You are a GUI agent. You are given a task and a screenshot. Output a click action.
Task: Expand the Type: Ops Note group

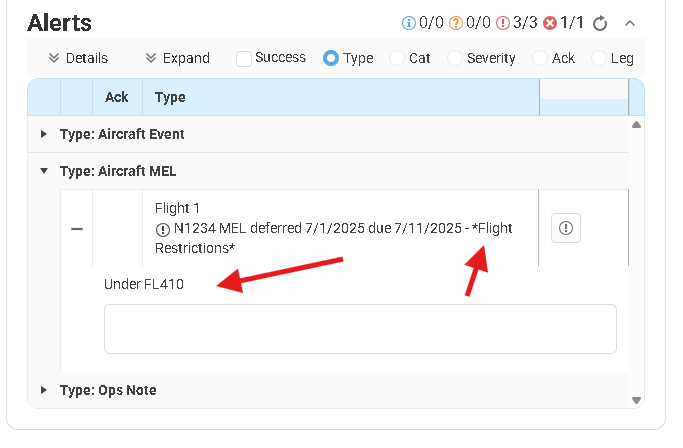click(43, 390)
